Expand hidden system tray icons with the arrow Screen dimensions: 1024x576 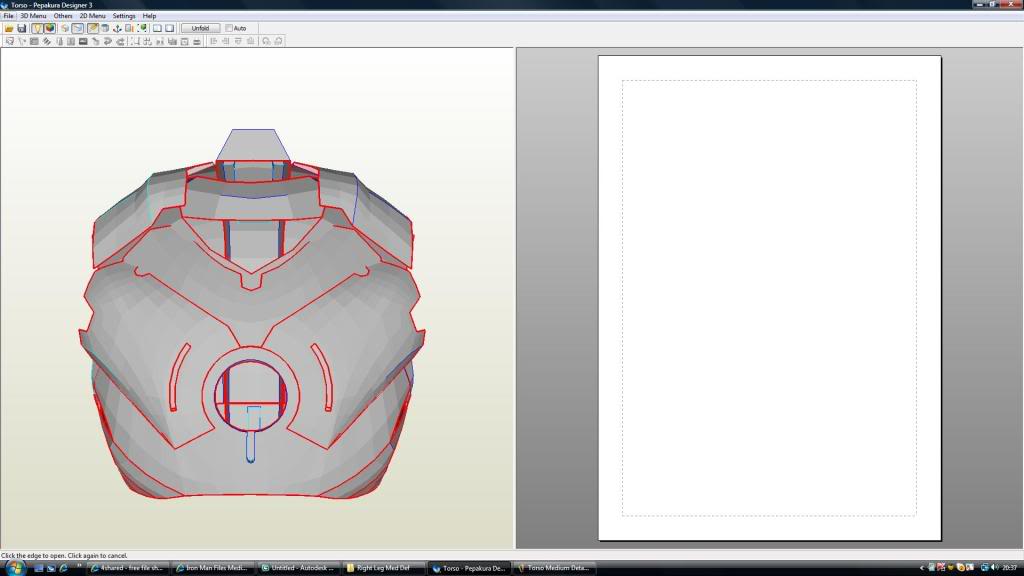921,568
